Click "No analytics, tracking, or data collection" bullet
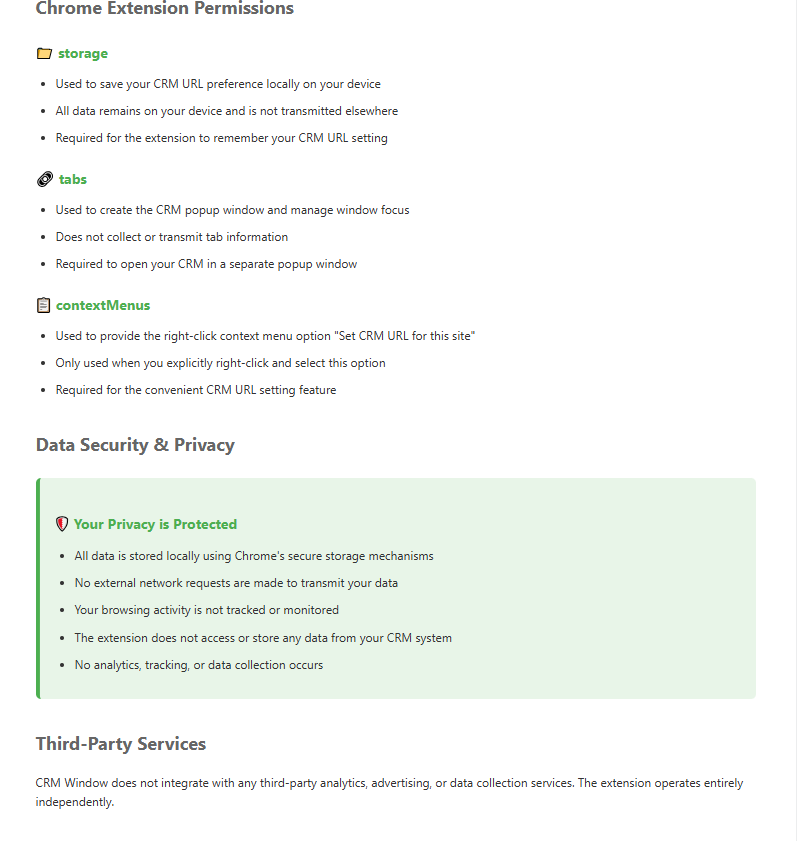 (199, 665)
